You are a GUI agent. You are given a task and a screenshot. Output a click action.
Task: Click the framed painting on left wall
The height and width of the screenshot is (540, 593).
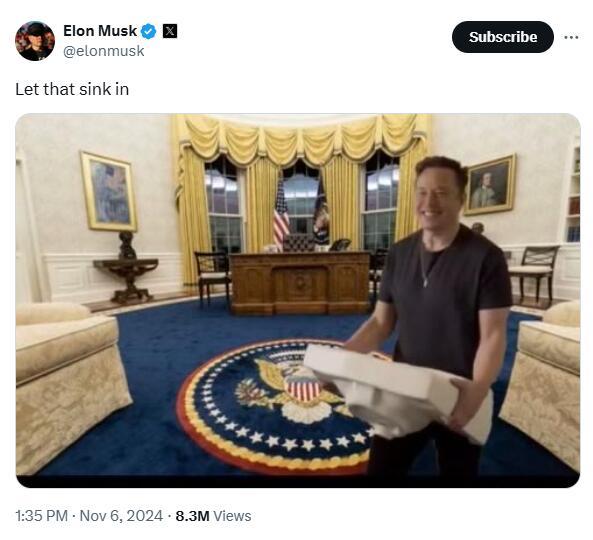(x=109, y=192)
